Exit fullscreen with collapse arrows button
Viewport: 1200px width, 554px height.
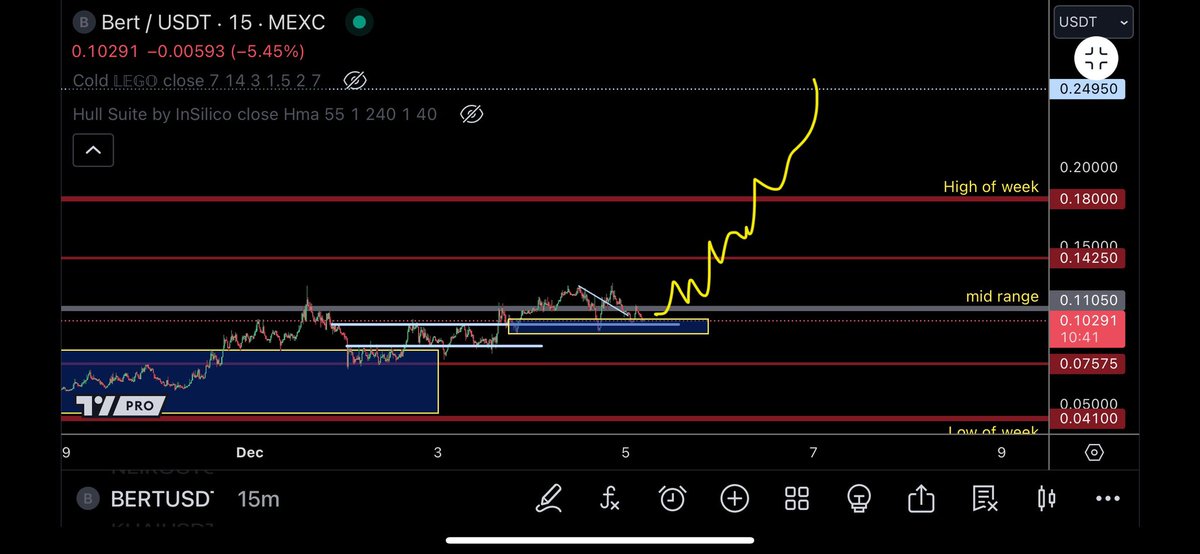[x=1096, y=58]
